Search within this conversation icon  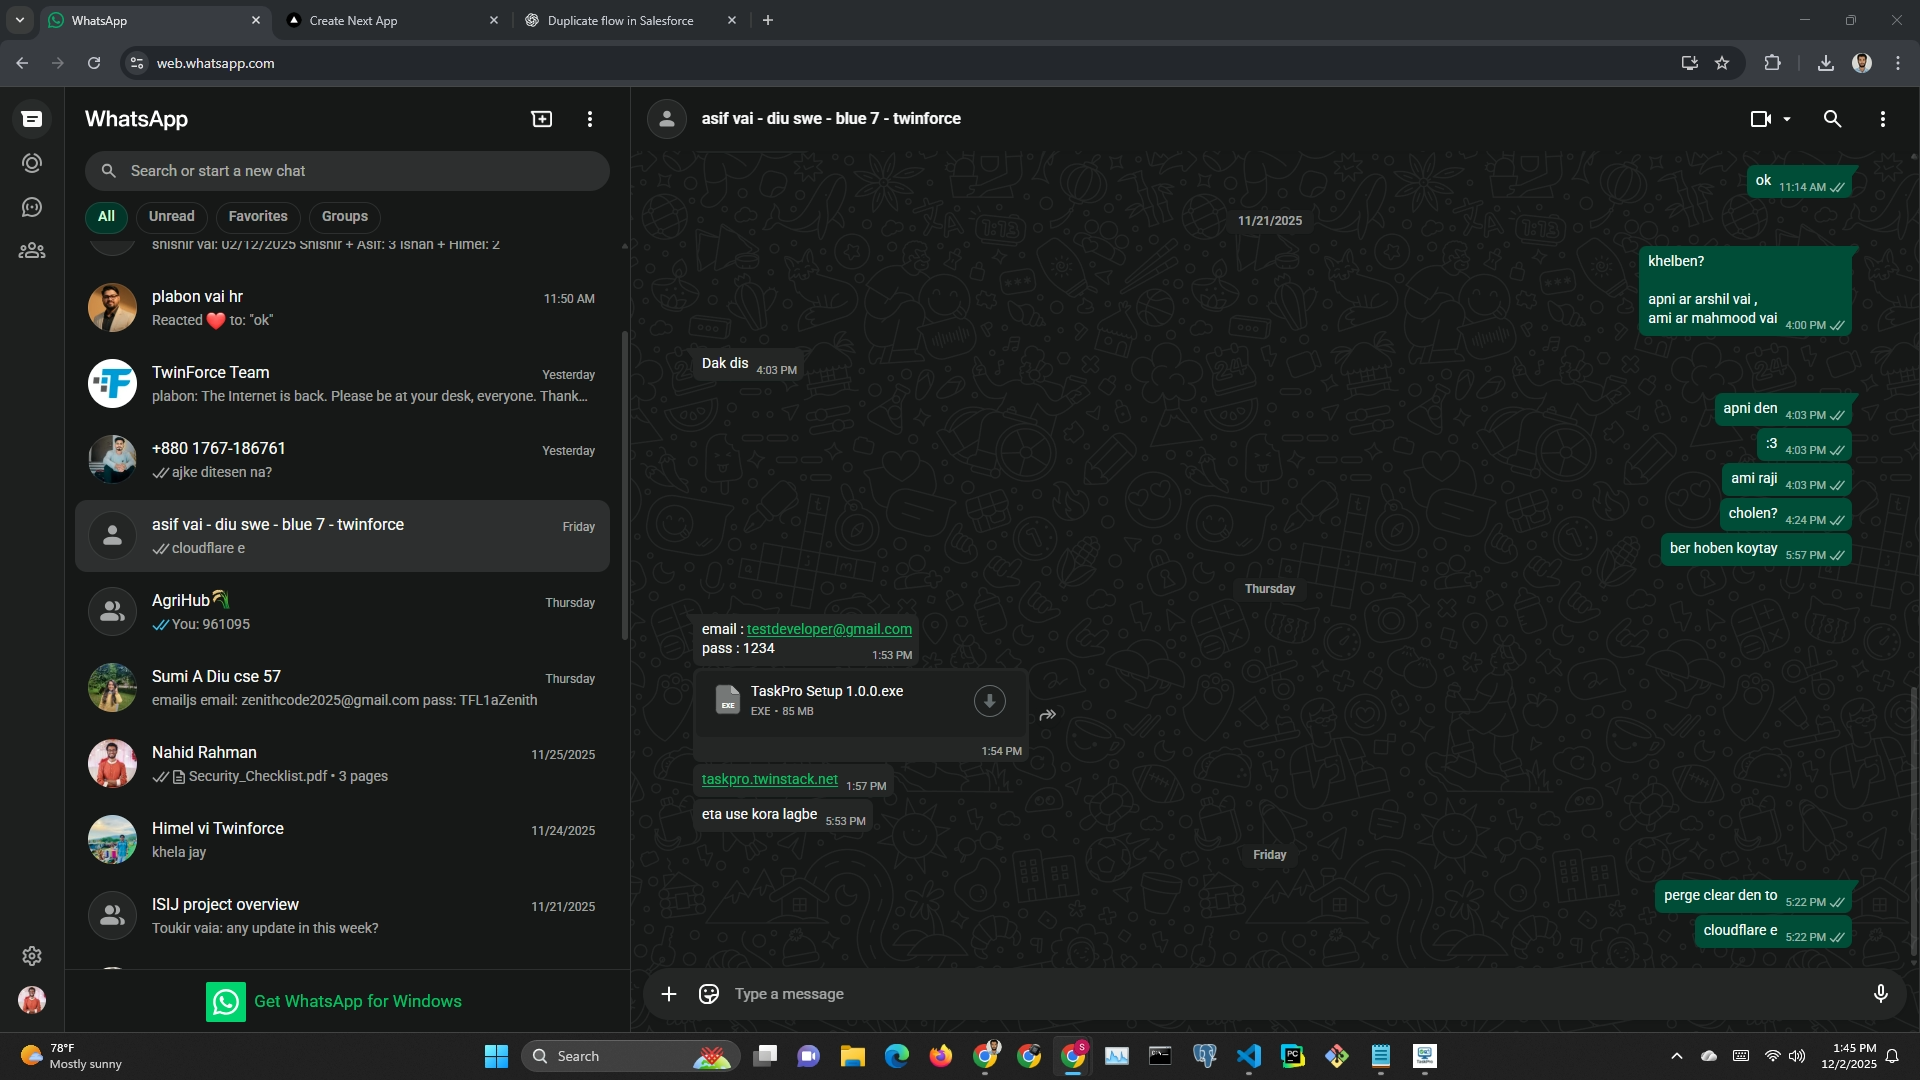pyautogui.click(x=1832, y=119)
